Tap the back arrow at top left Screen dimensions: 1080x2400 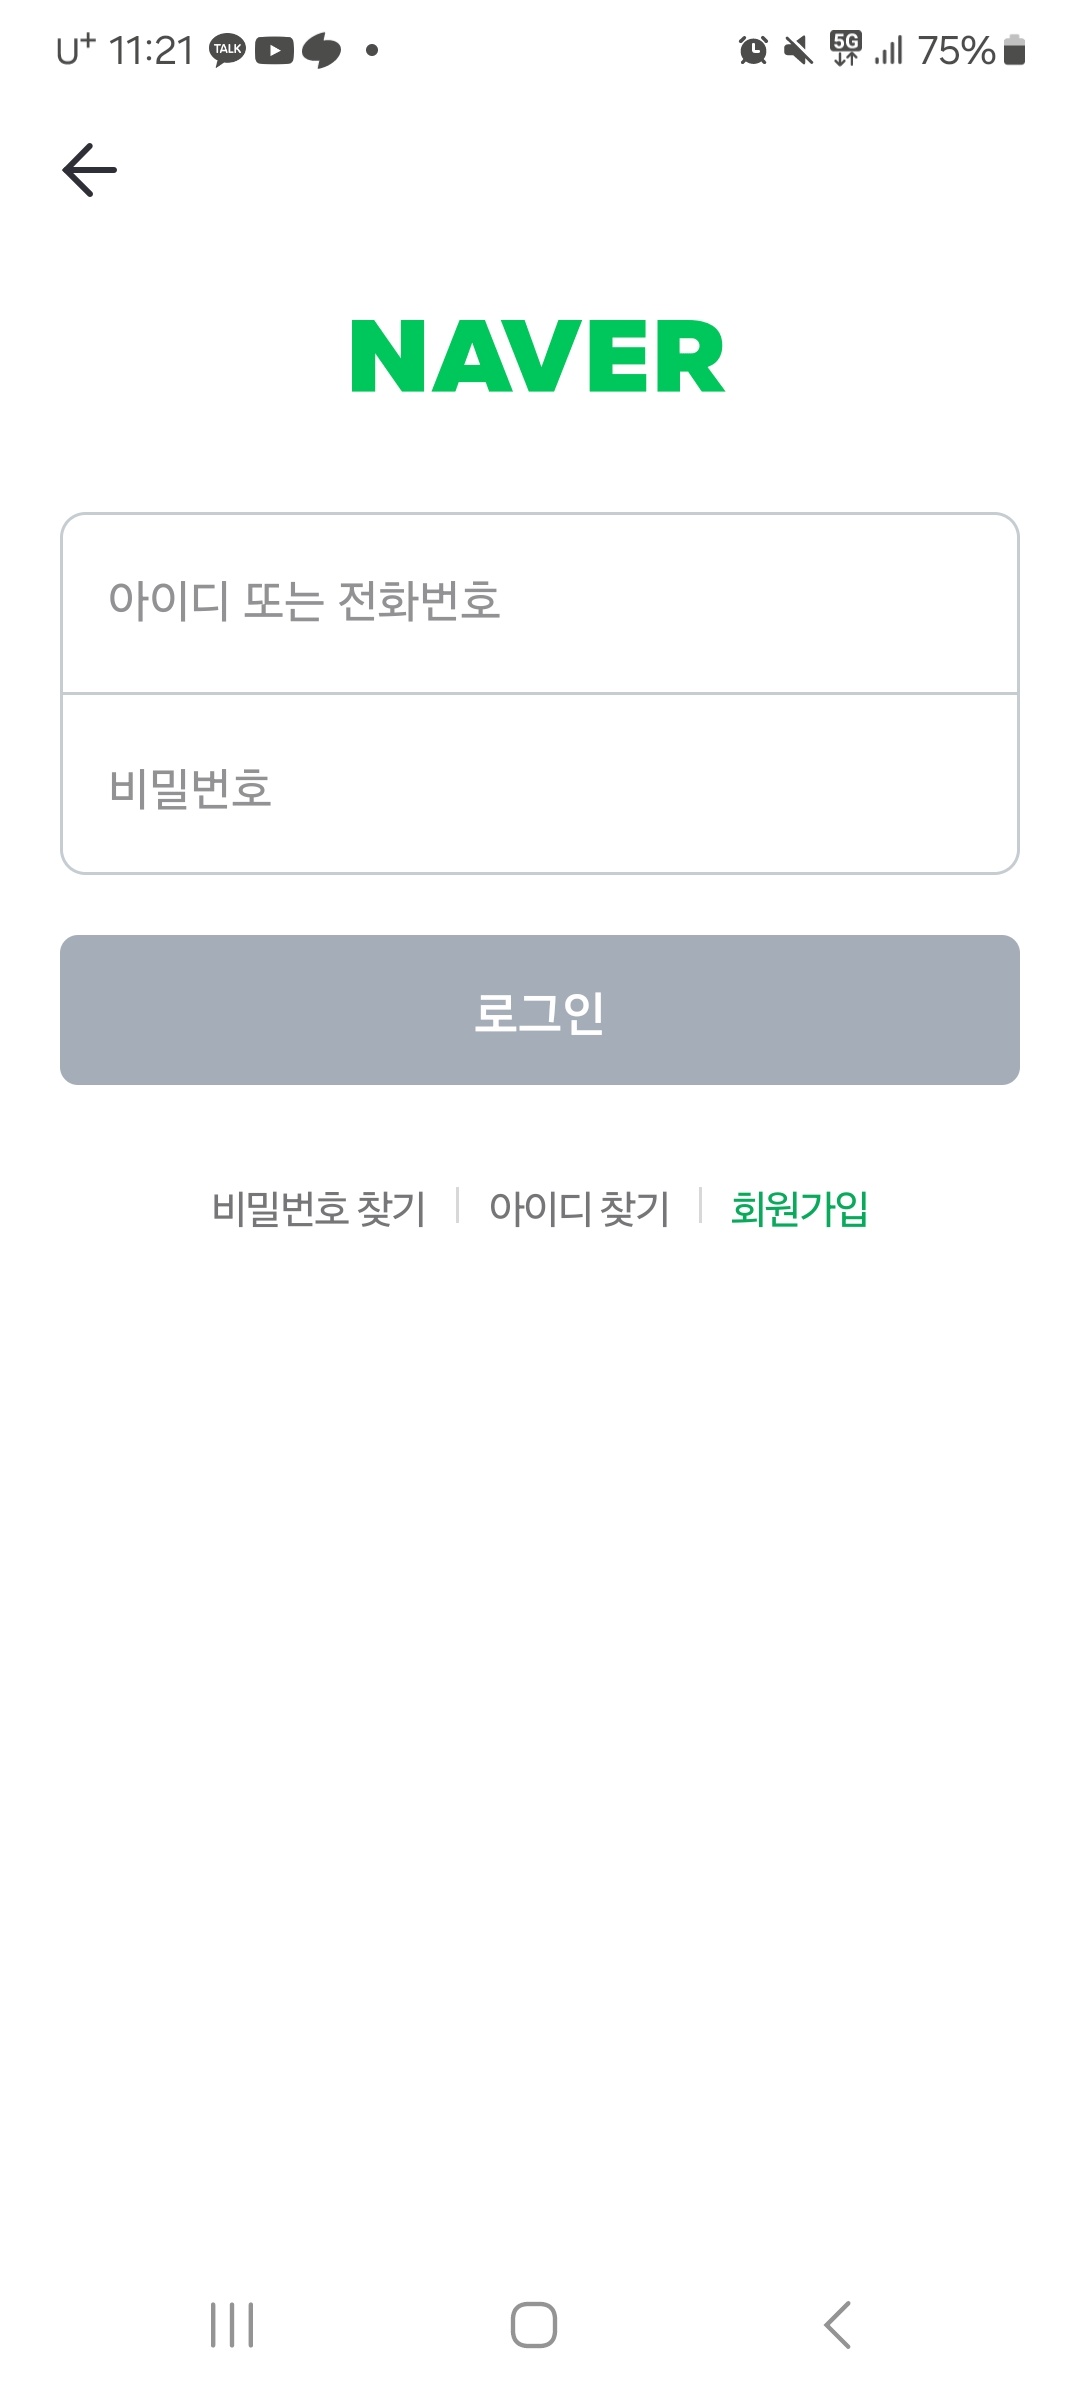point(90,170)
